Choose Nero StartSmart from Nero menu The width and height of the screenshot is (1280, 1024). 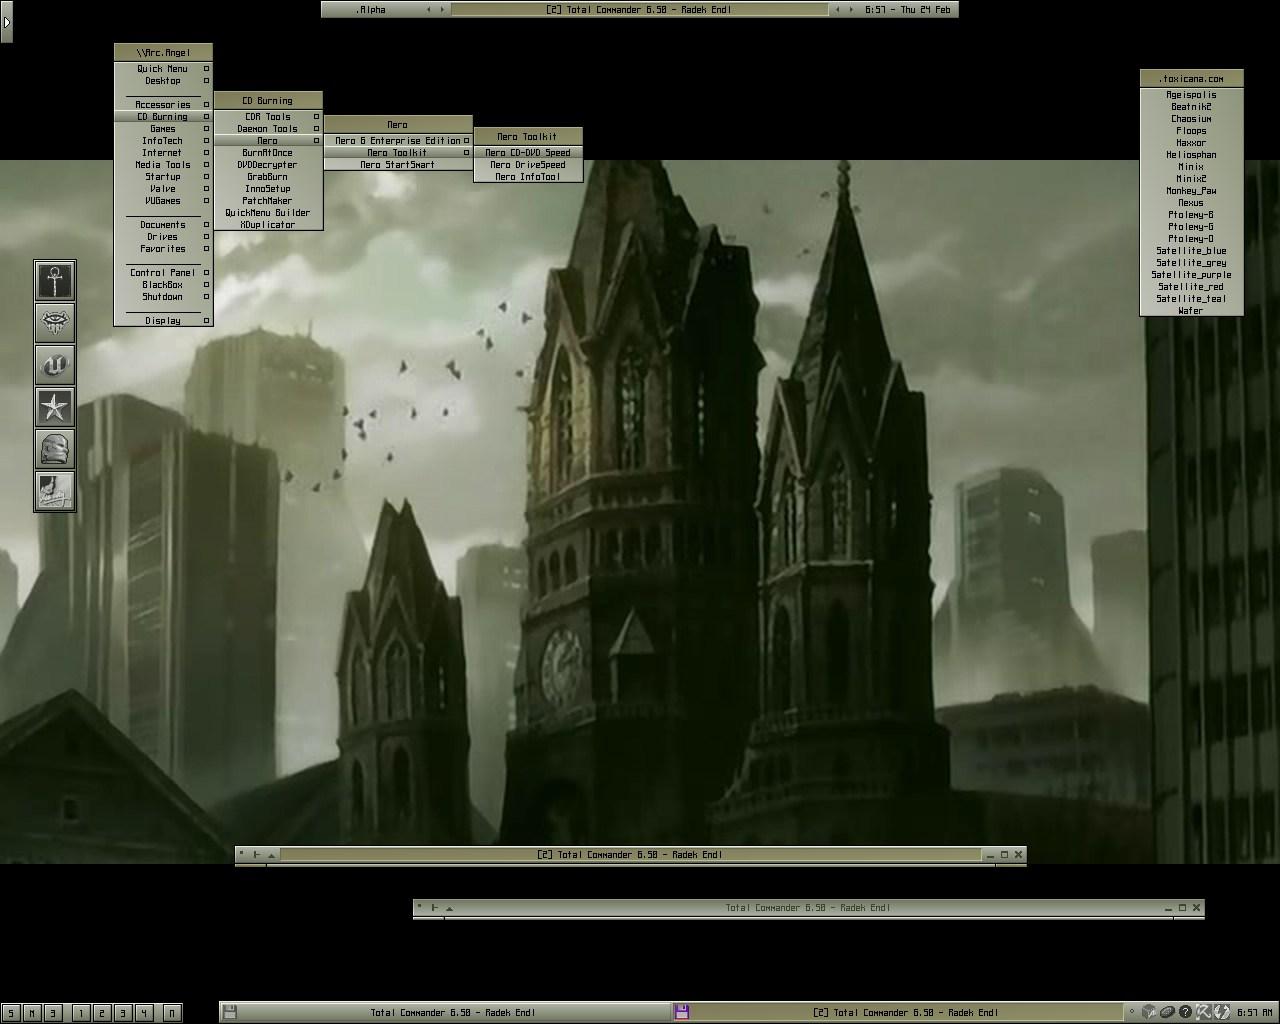pos(397,165)
